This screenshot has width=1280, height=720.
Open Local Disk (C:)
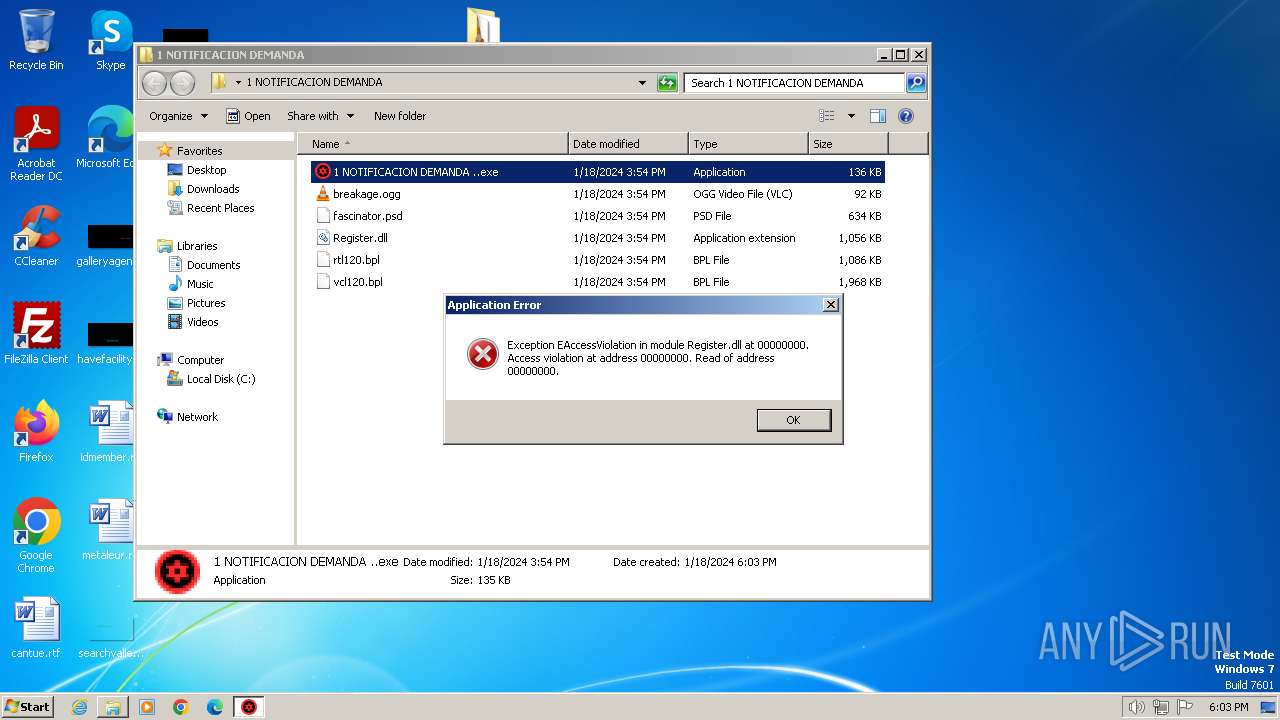coord(220,379)
